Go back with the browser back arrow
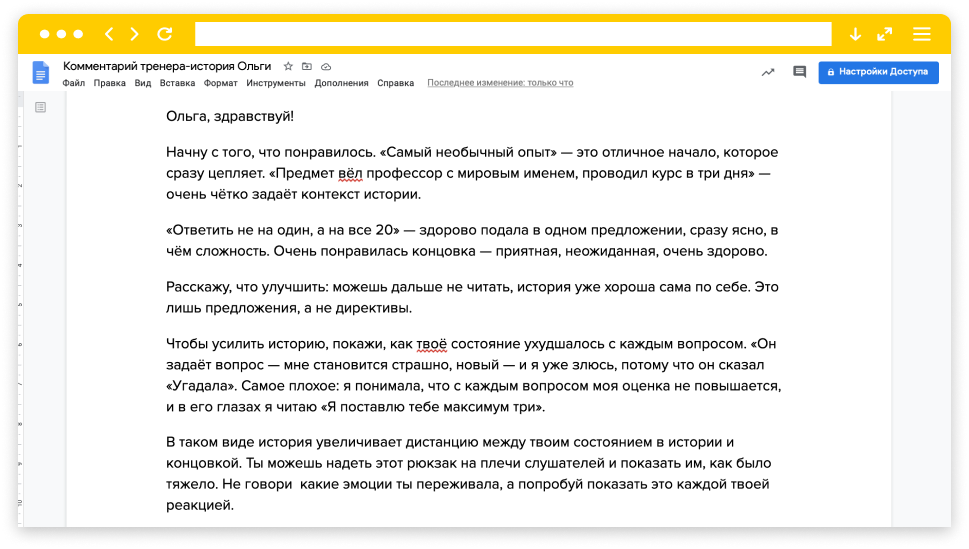 (x=109, y=34)
